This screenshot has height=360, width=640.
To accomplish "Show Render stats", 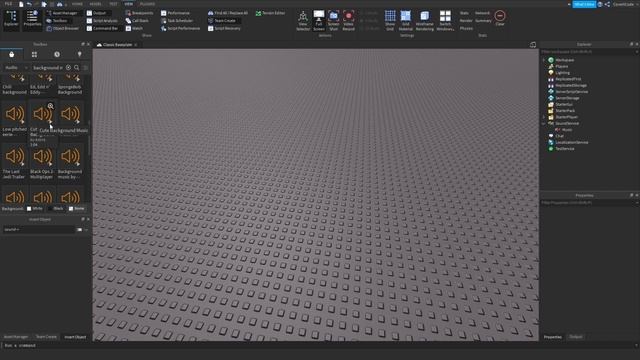I will [466, 20].
